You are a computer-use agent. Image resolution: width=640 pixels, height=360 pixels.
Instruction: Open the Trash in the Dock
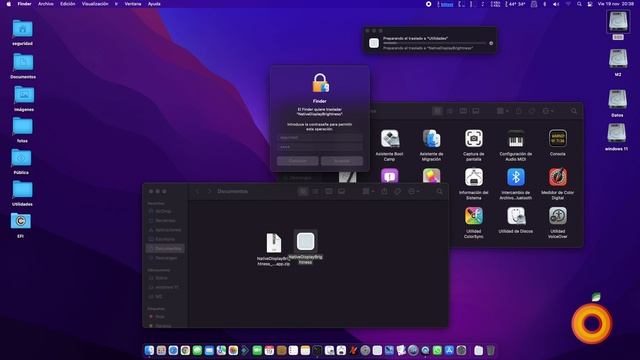coord(491,350)
